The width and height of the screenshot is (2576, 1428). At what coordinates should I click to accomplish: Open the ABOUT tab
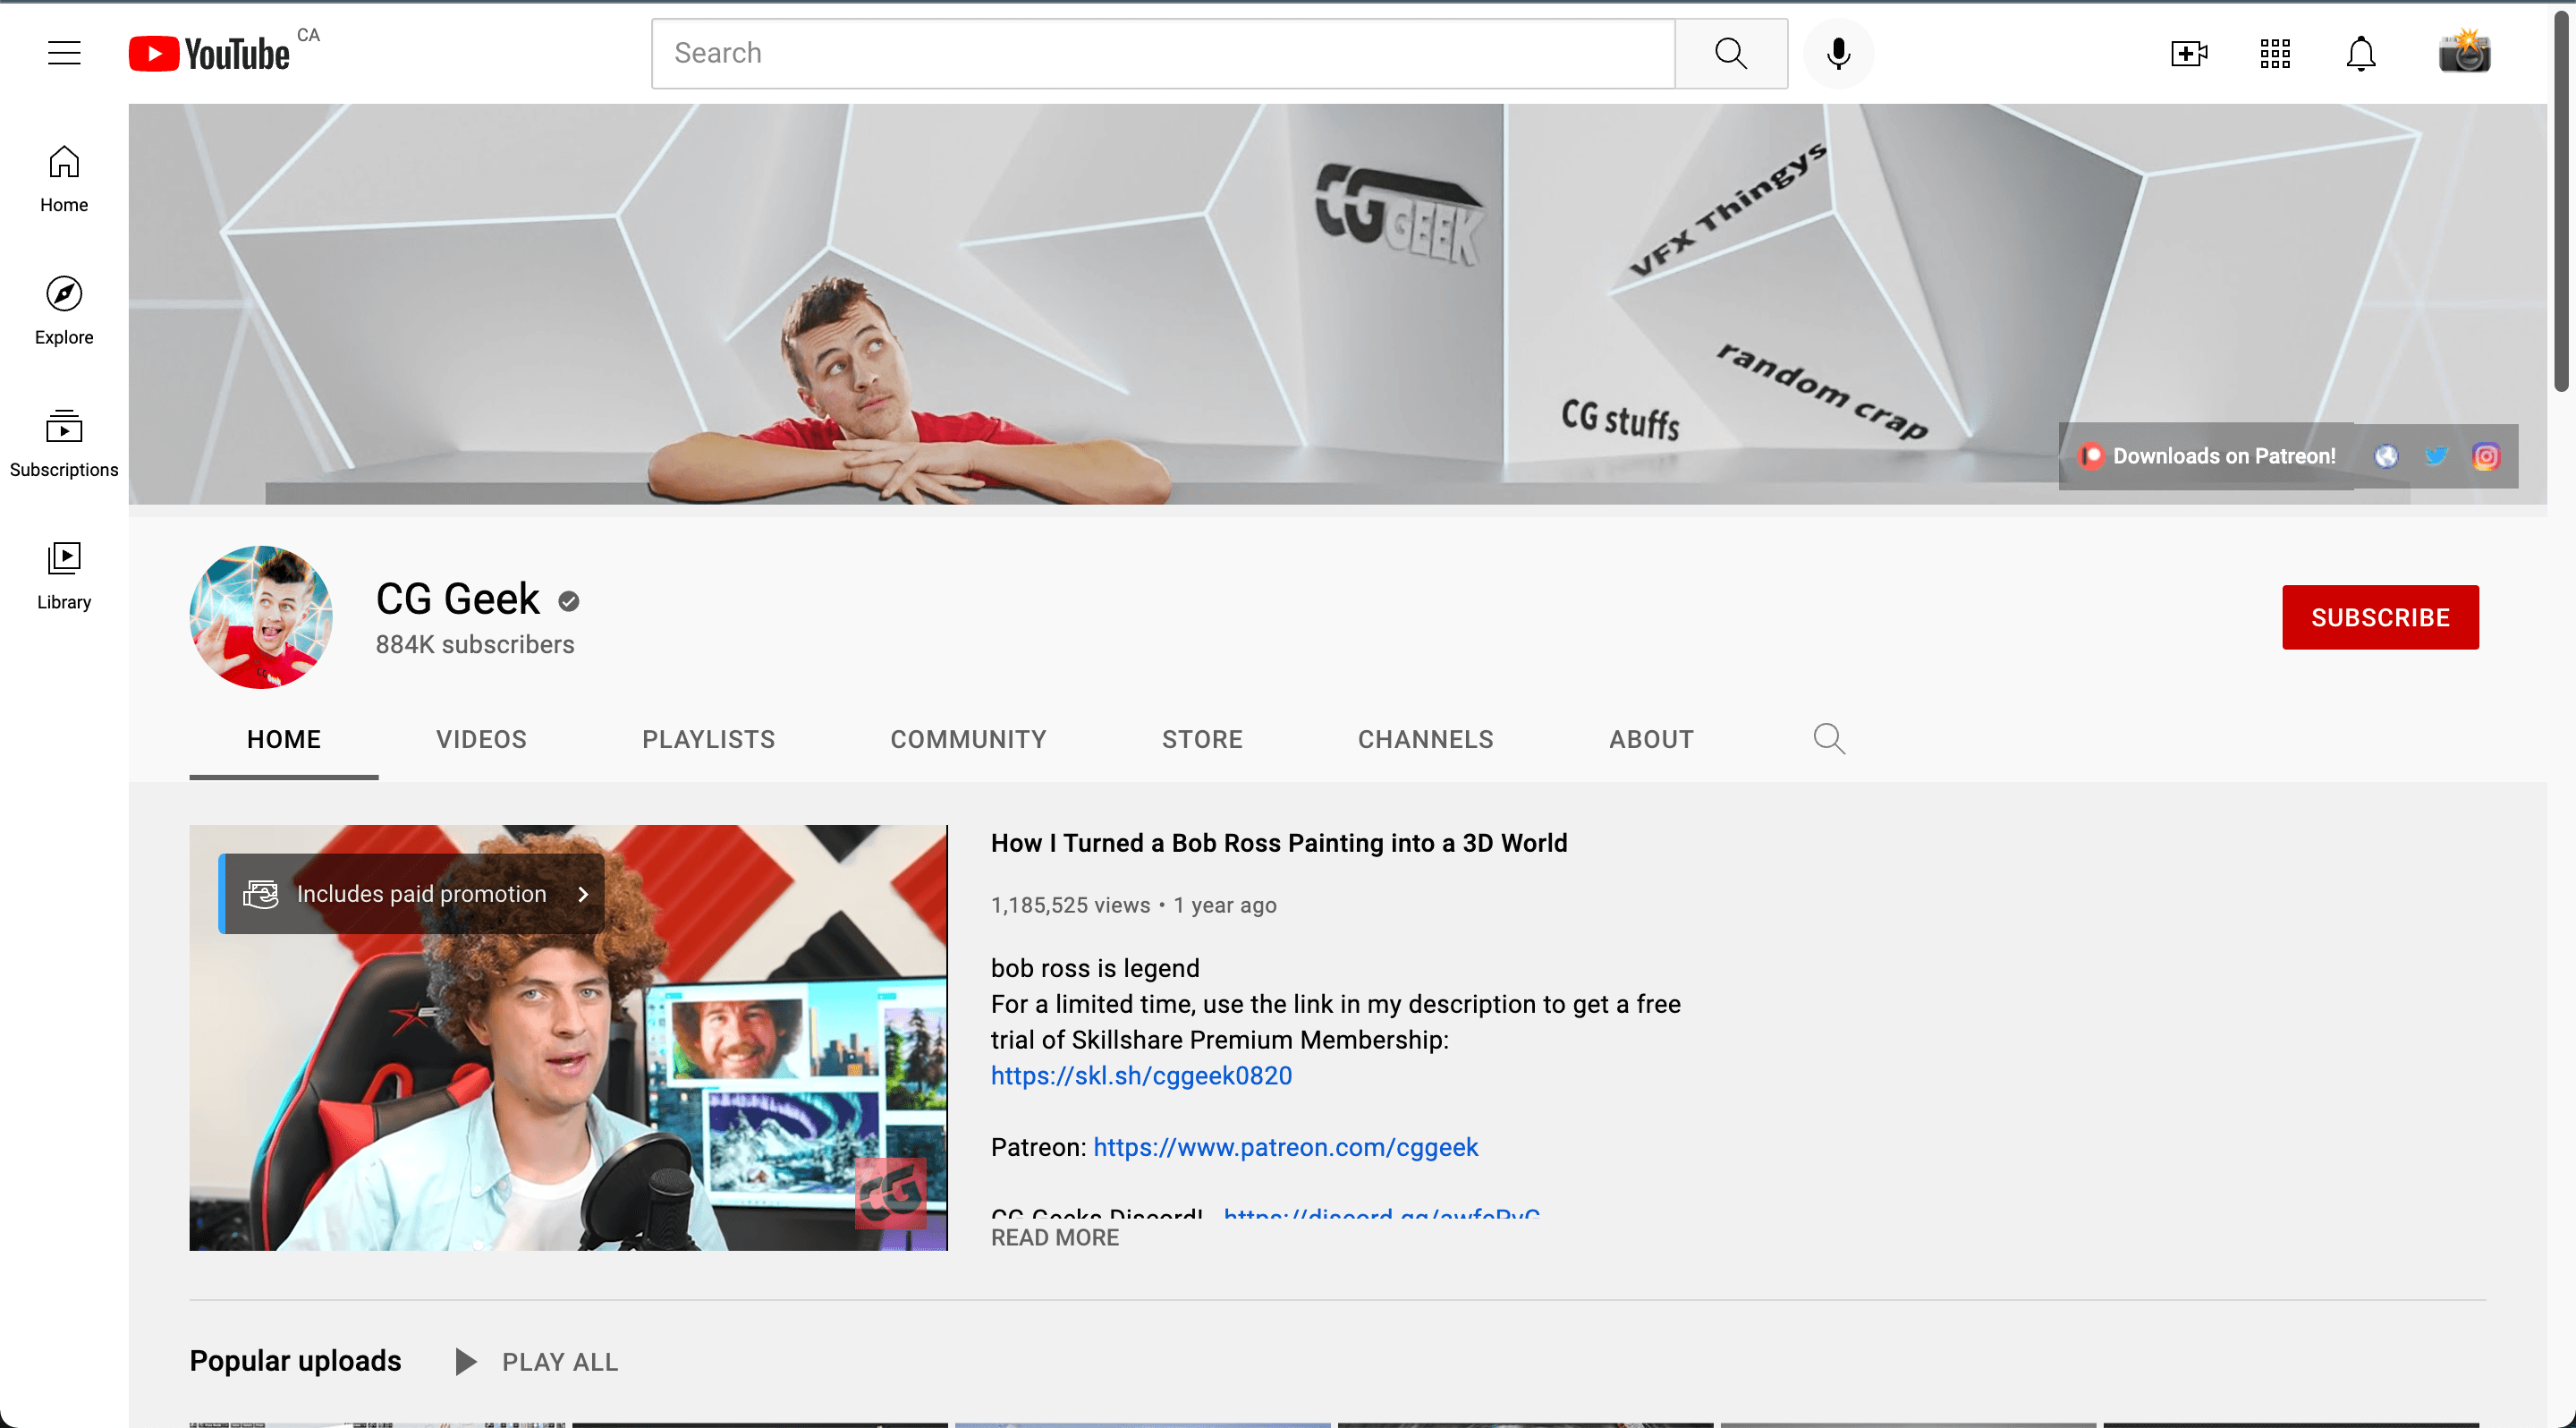1651,739
